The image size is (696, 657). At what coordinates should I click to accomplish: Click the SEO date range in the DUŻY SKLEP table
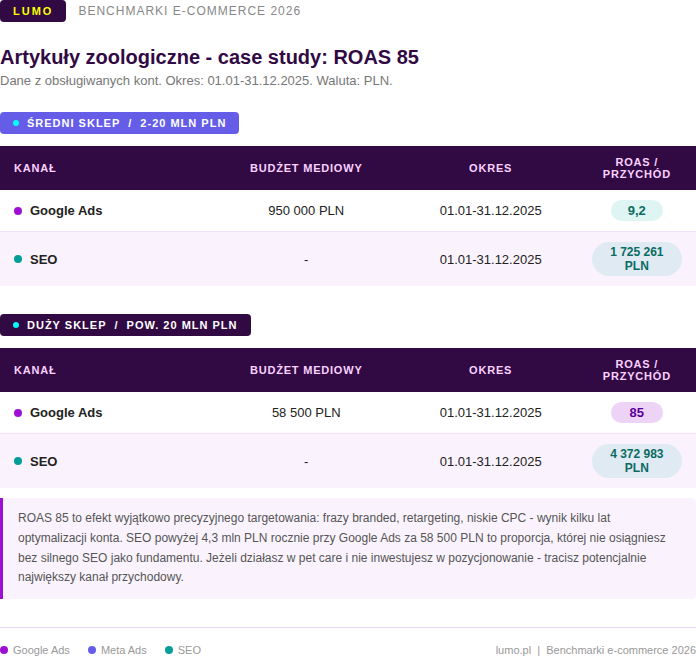pos(490,462)
